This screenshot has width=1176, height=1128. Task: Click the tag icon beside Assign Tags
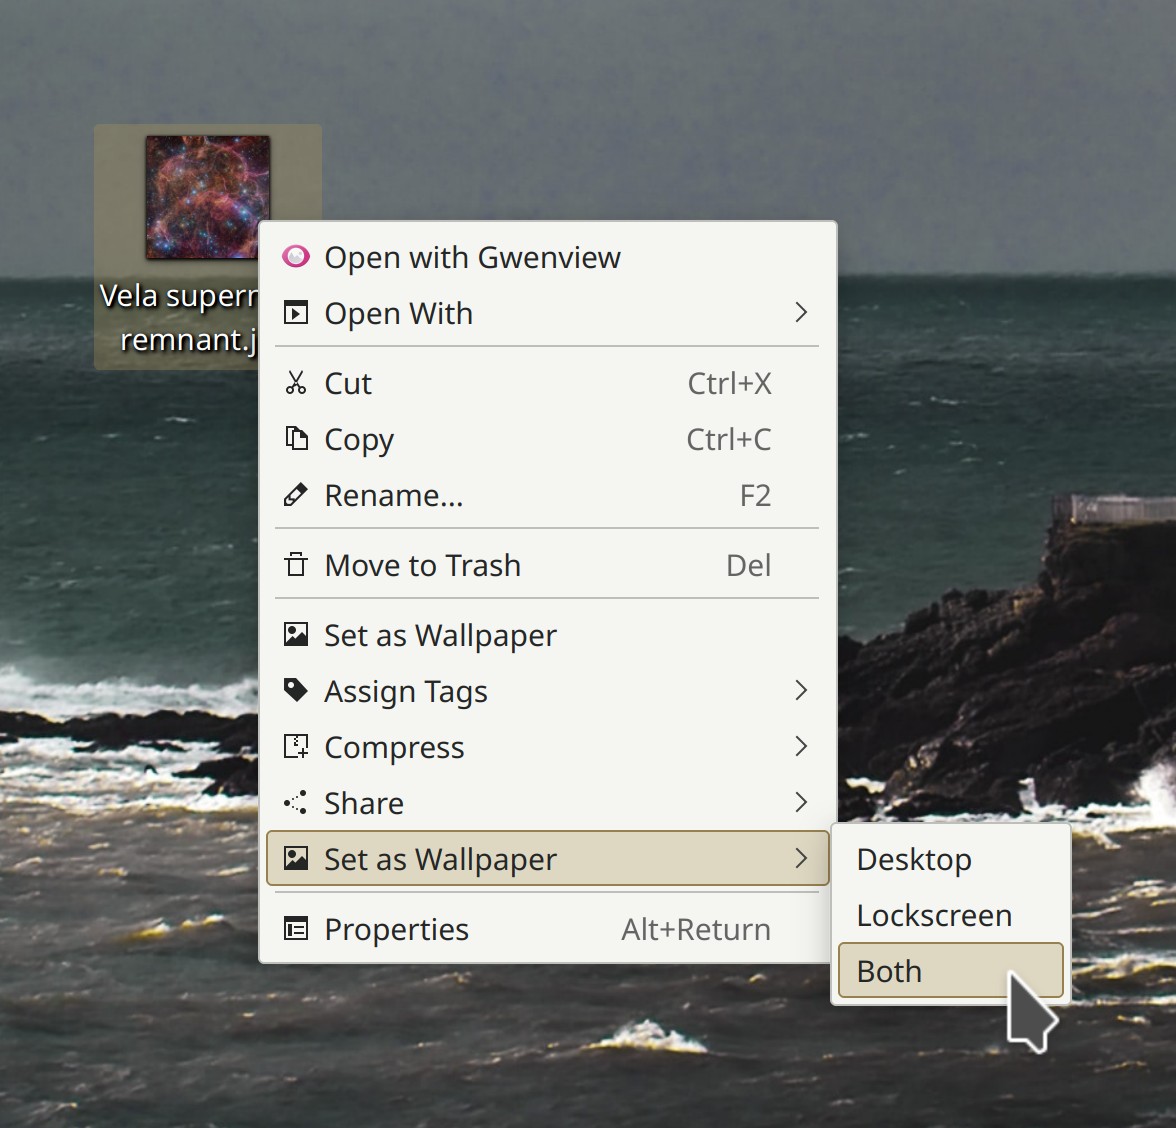(x=296, y=690)
